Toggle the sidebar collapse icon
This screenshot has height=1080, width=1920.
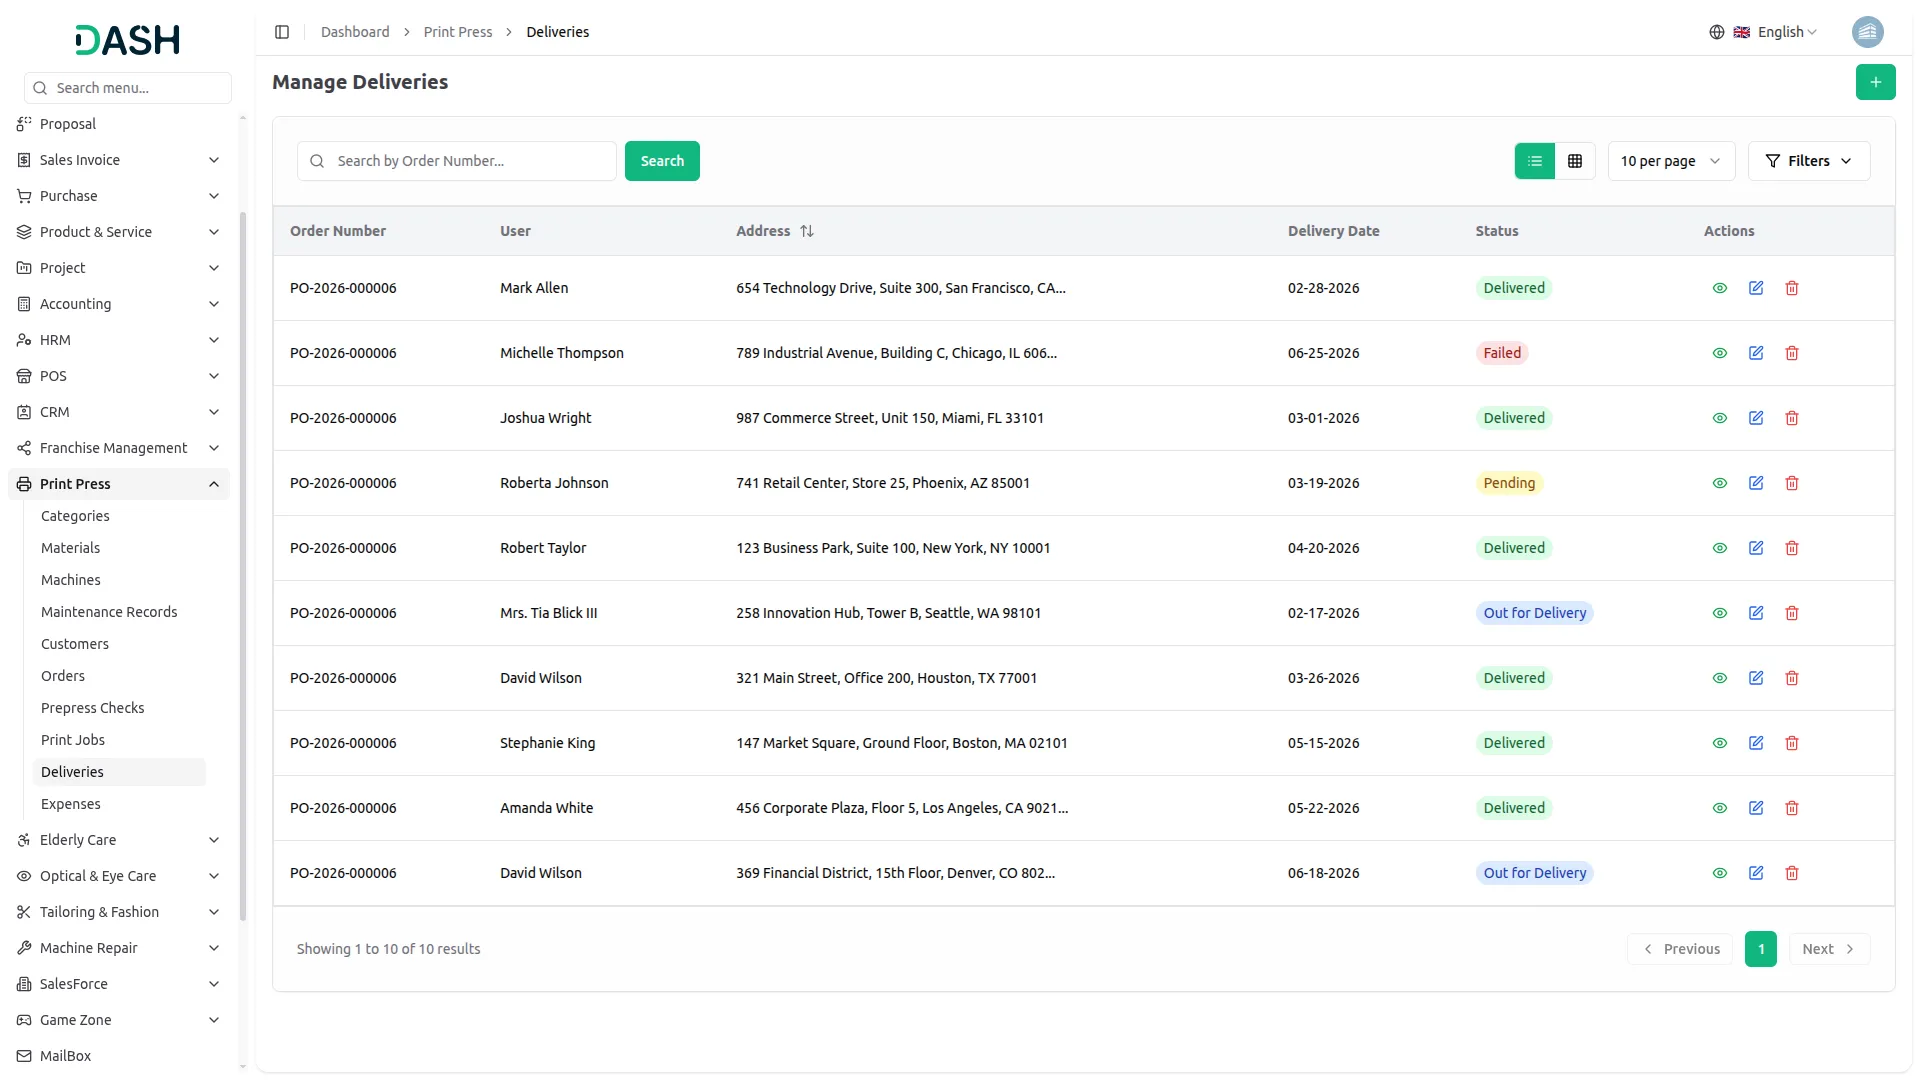point(282,32)
